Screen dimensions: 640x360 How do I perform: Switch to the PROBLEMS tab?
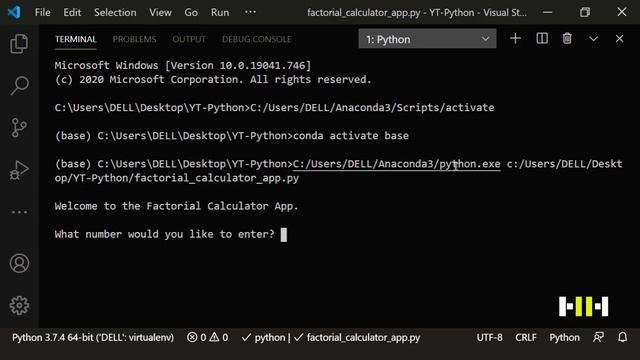pyautogui.click(x=134, y=39)
